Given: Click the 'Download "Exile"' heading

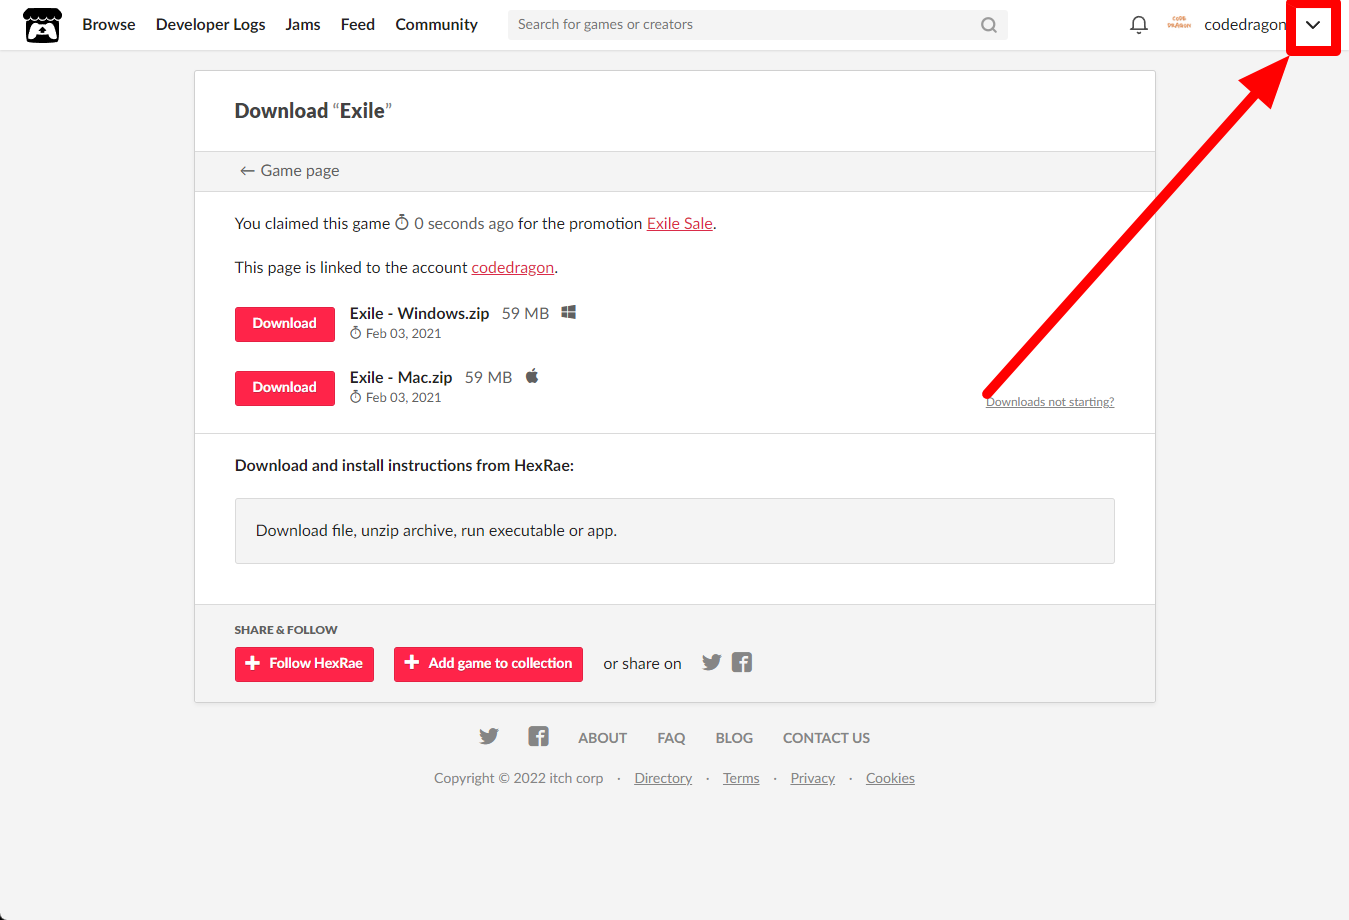Looking at the screenshot, I should click(313, 111).
